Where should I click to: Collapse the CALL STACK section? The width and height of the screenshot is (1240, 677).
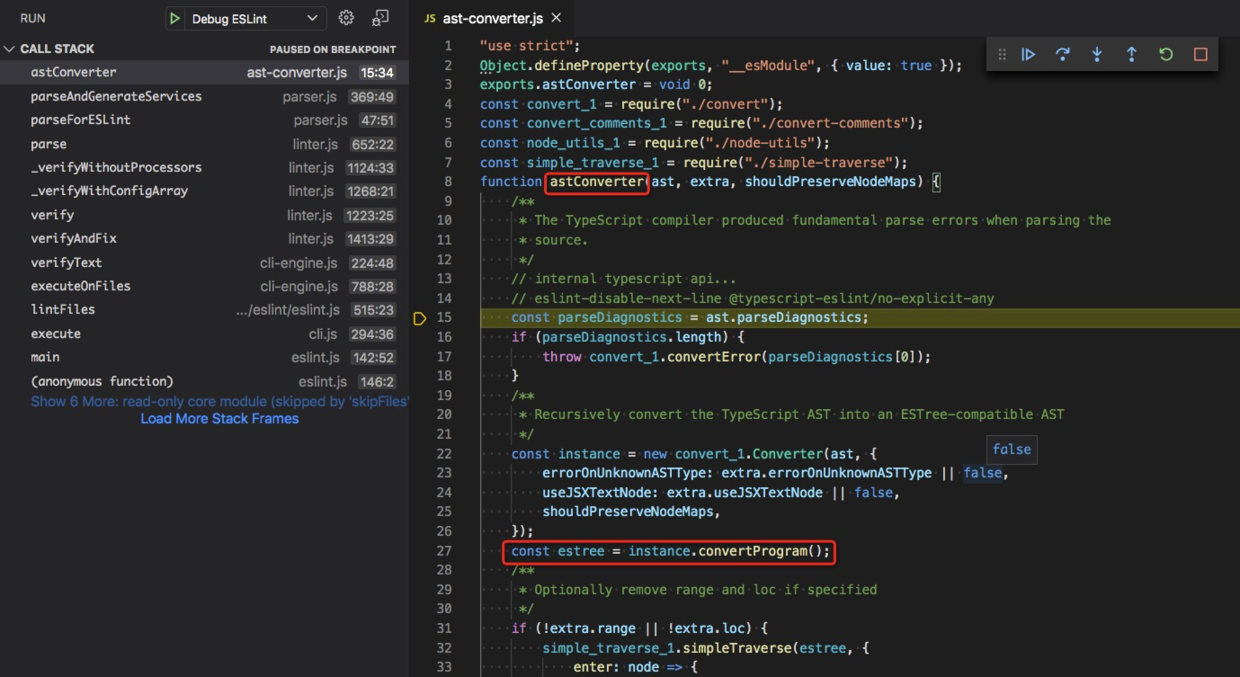(x=10, y=48)
